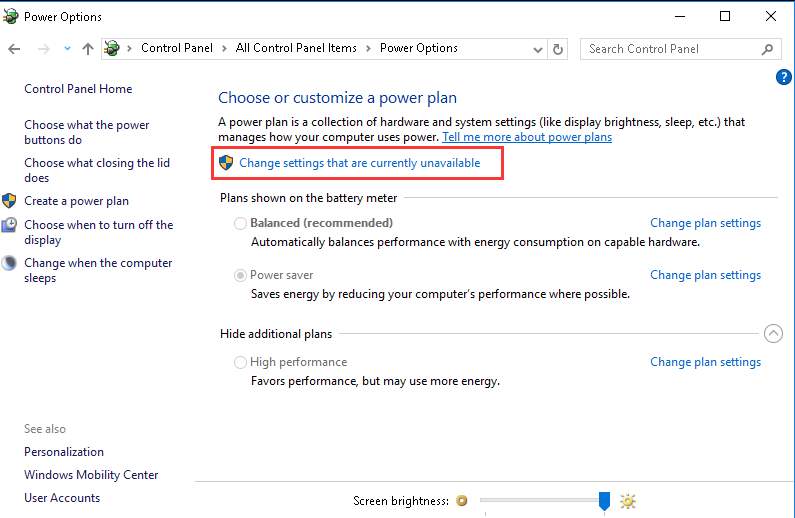Click the bright sun brightness icon
The width and height of the screenshot is (795, 518).
(628, 501)
